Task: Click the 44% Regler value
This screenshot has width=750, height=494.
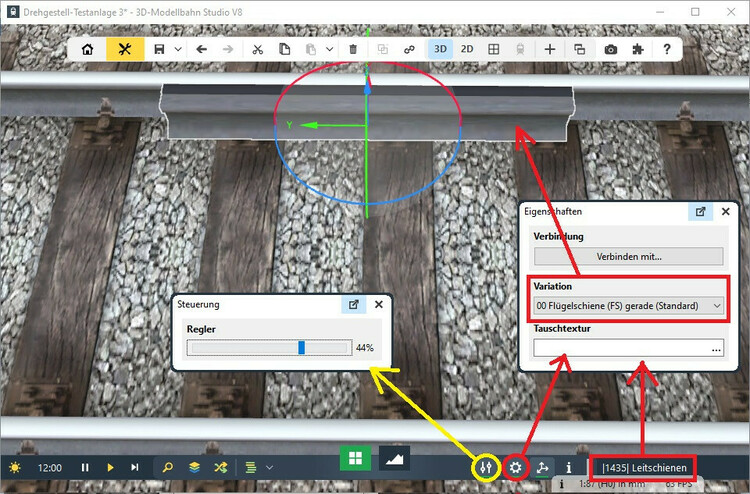Action: (364, 348)
